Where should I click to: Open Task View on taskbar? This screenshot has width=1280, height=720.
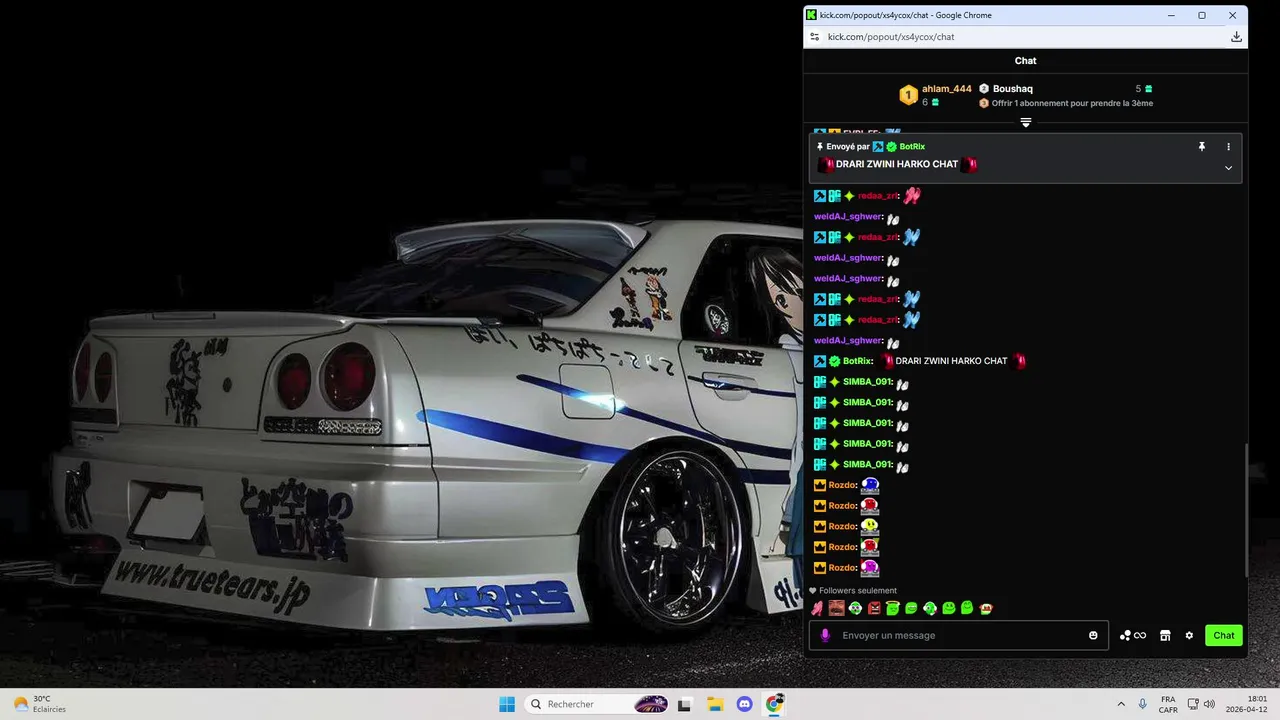pyautogui.click(x=685, y=704)
